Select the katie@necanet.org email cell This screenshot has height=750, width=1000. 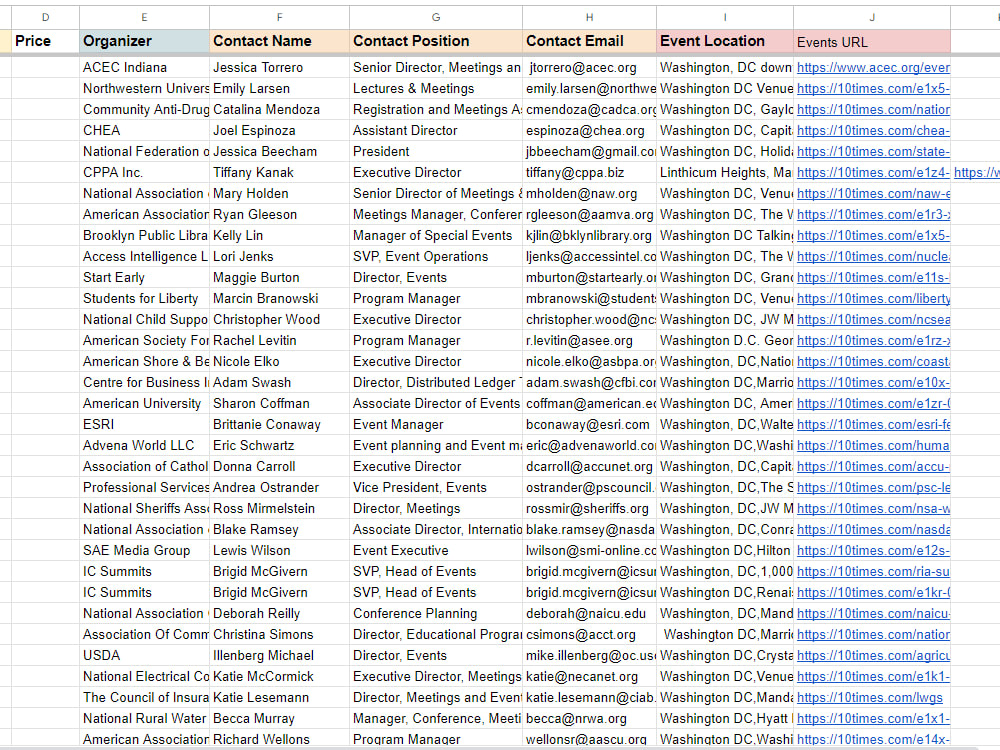[589, 677]
